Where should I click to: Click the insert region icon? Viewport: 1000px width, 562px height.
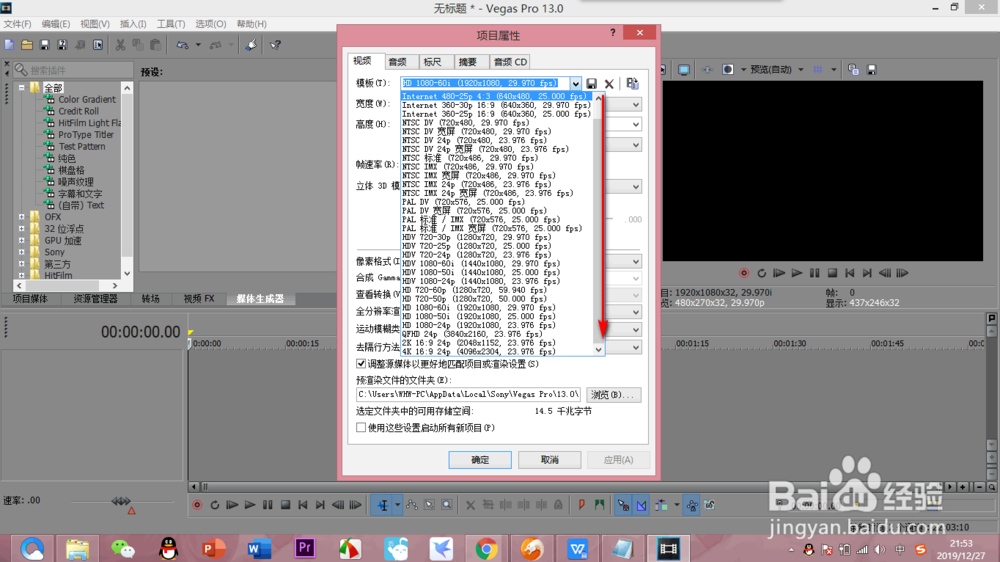[599, 505]
